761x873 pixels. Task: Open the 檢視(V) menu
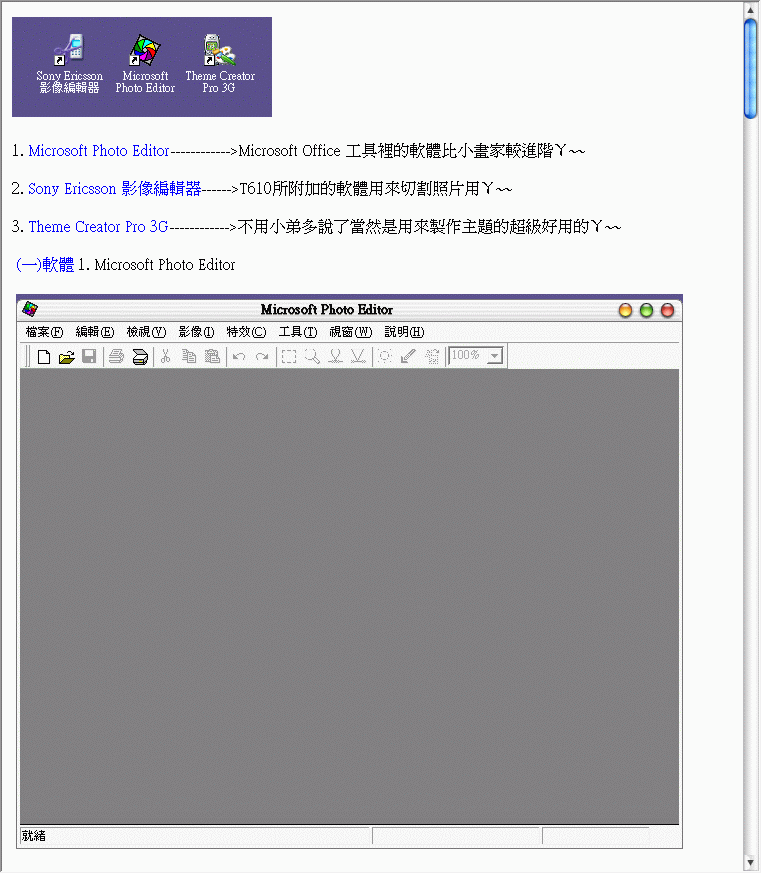(x=146, y=332)
